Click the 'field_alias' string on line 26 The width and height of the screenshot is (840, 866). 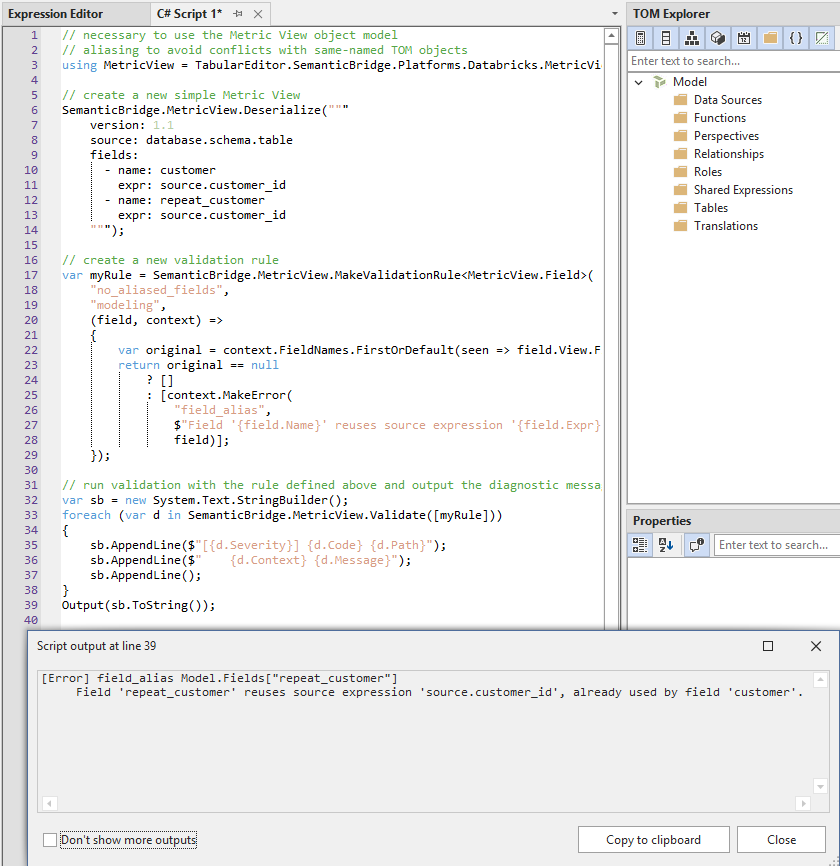(x=219, y=410)
